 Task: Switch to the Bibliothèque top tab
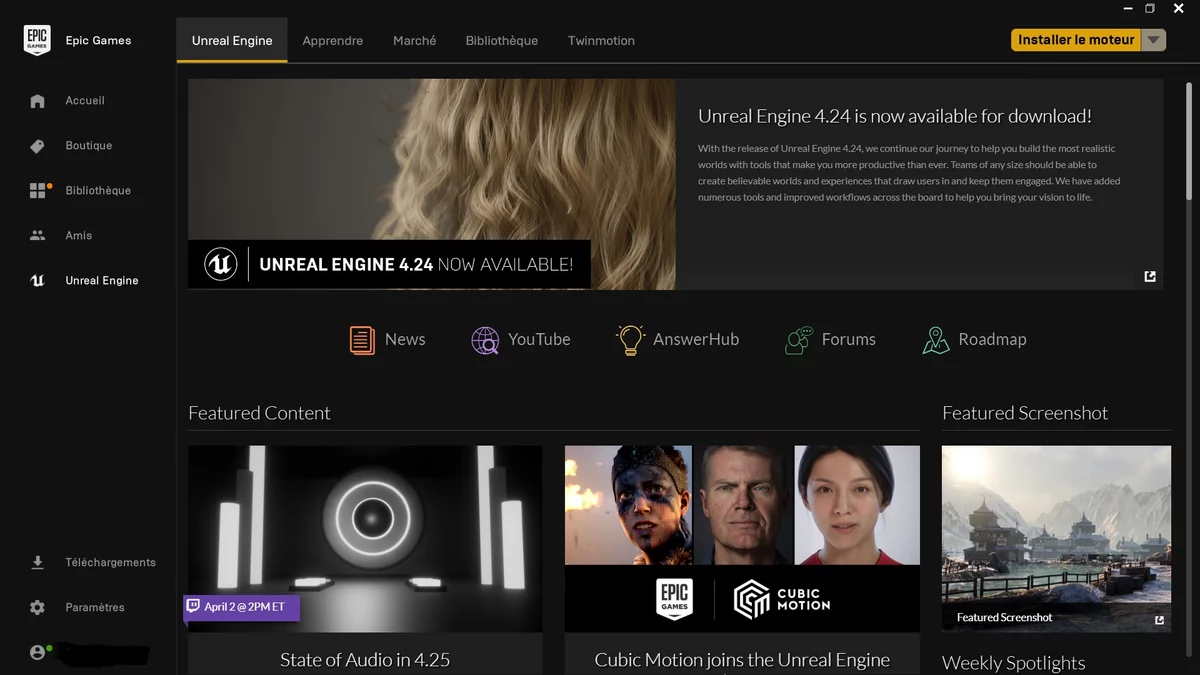pos(502,41)
